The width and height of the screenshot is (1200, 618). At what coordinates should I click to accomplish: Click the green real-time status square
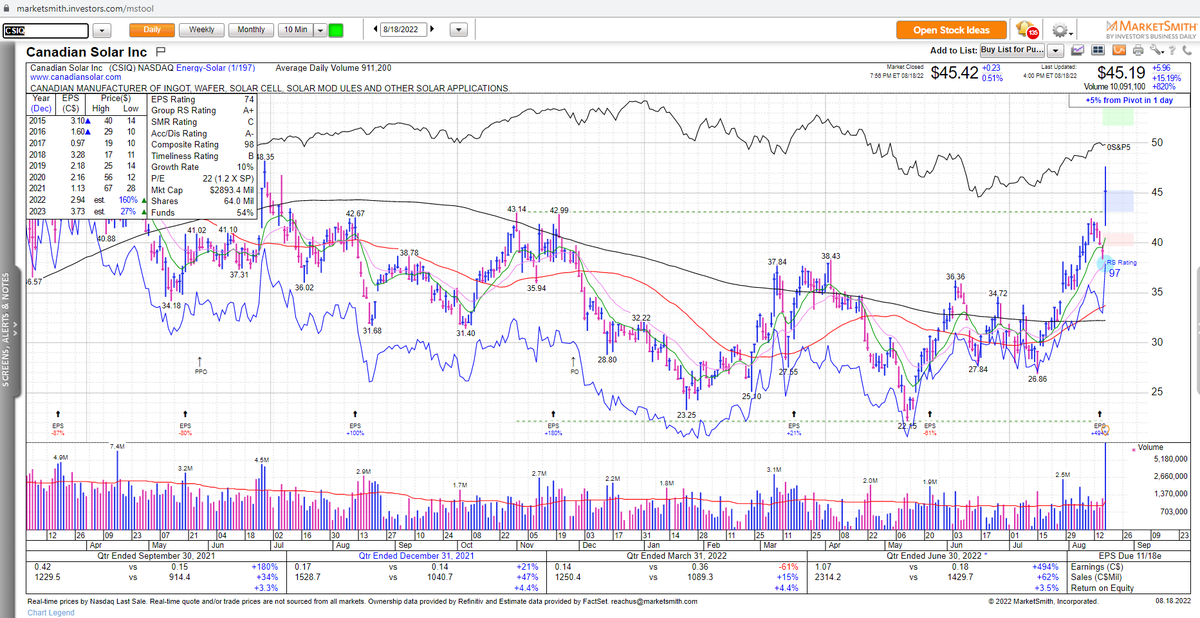(x=336, y=30)
